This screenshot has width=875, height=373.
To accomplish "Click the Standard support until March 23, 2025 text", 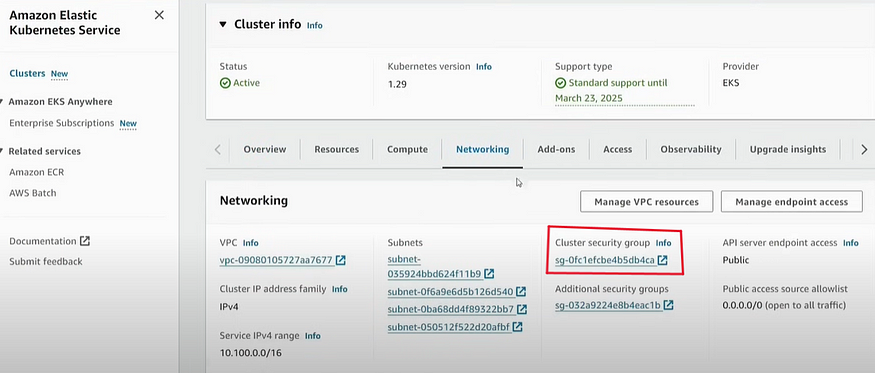I will [x=618, y=90].
